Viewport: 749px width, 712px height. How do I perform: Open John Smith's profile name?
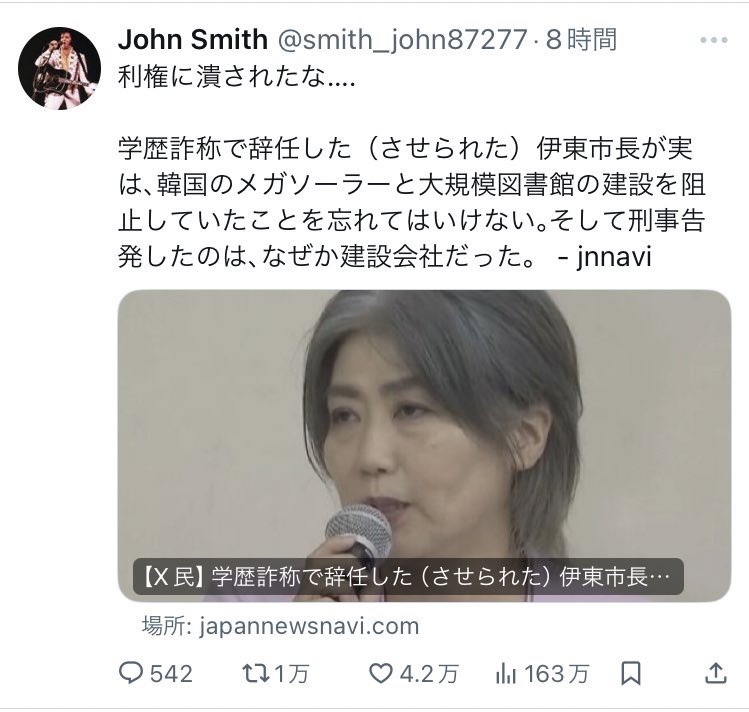pyautogui.click(x=193, y=39)
